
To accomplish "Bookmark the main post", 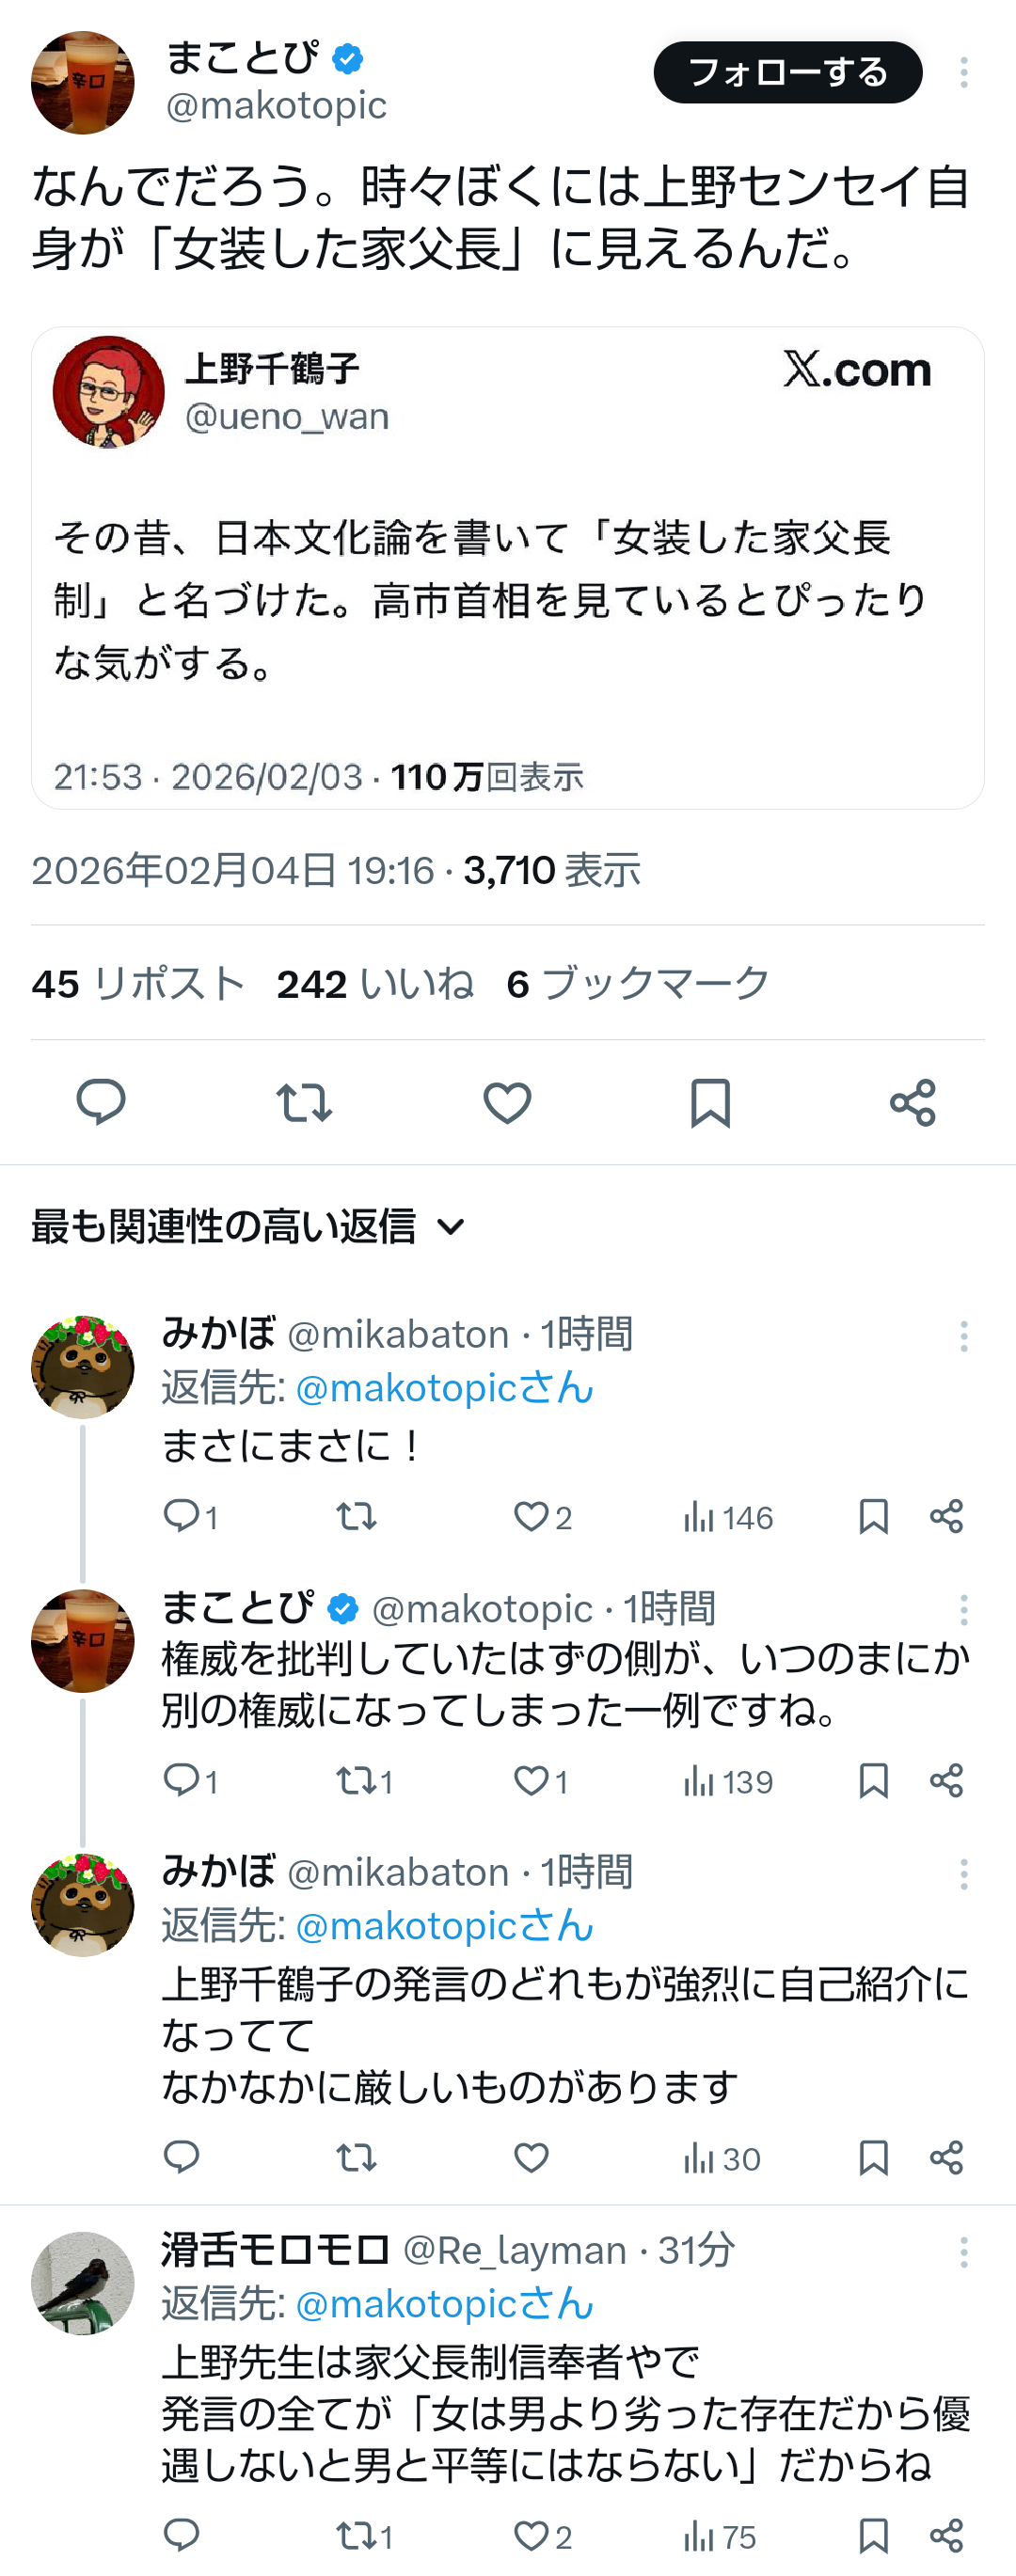I will tap(710, 1102).
